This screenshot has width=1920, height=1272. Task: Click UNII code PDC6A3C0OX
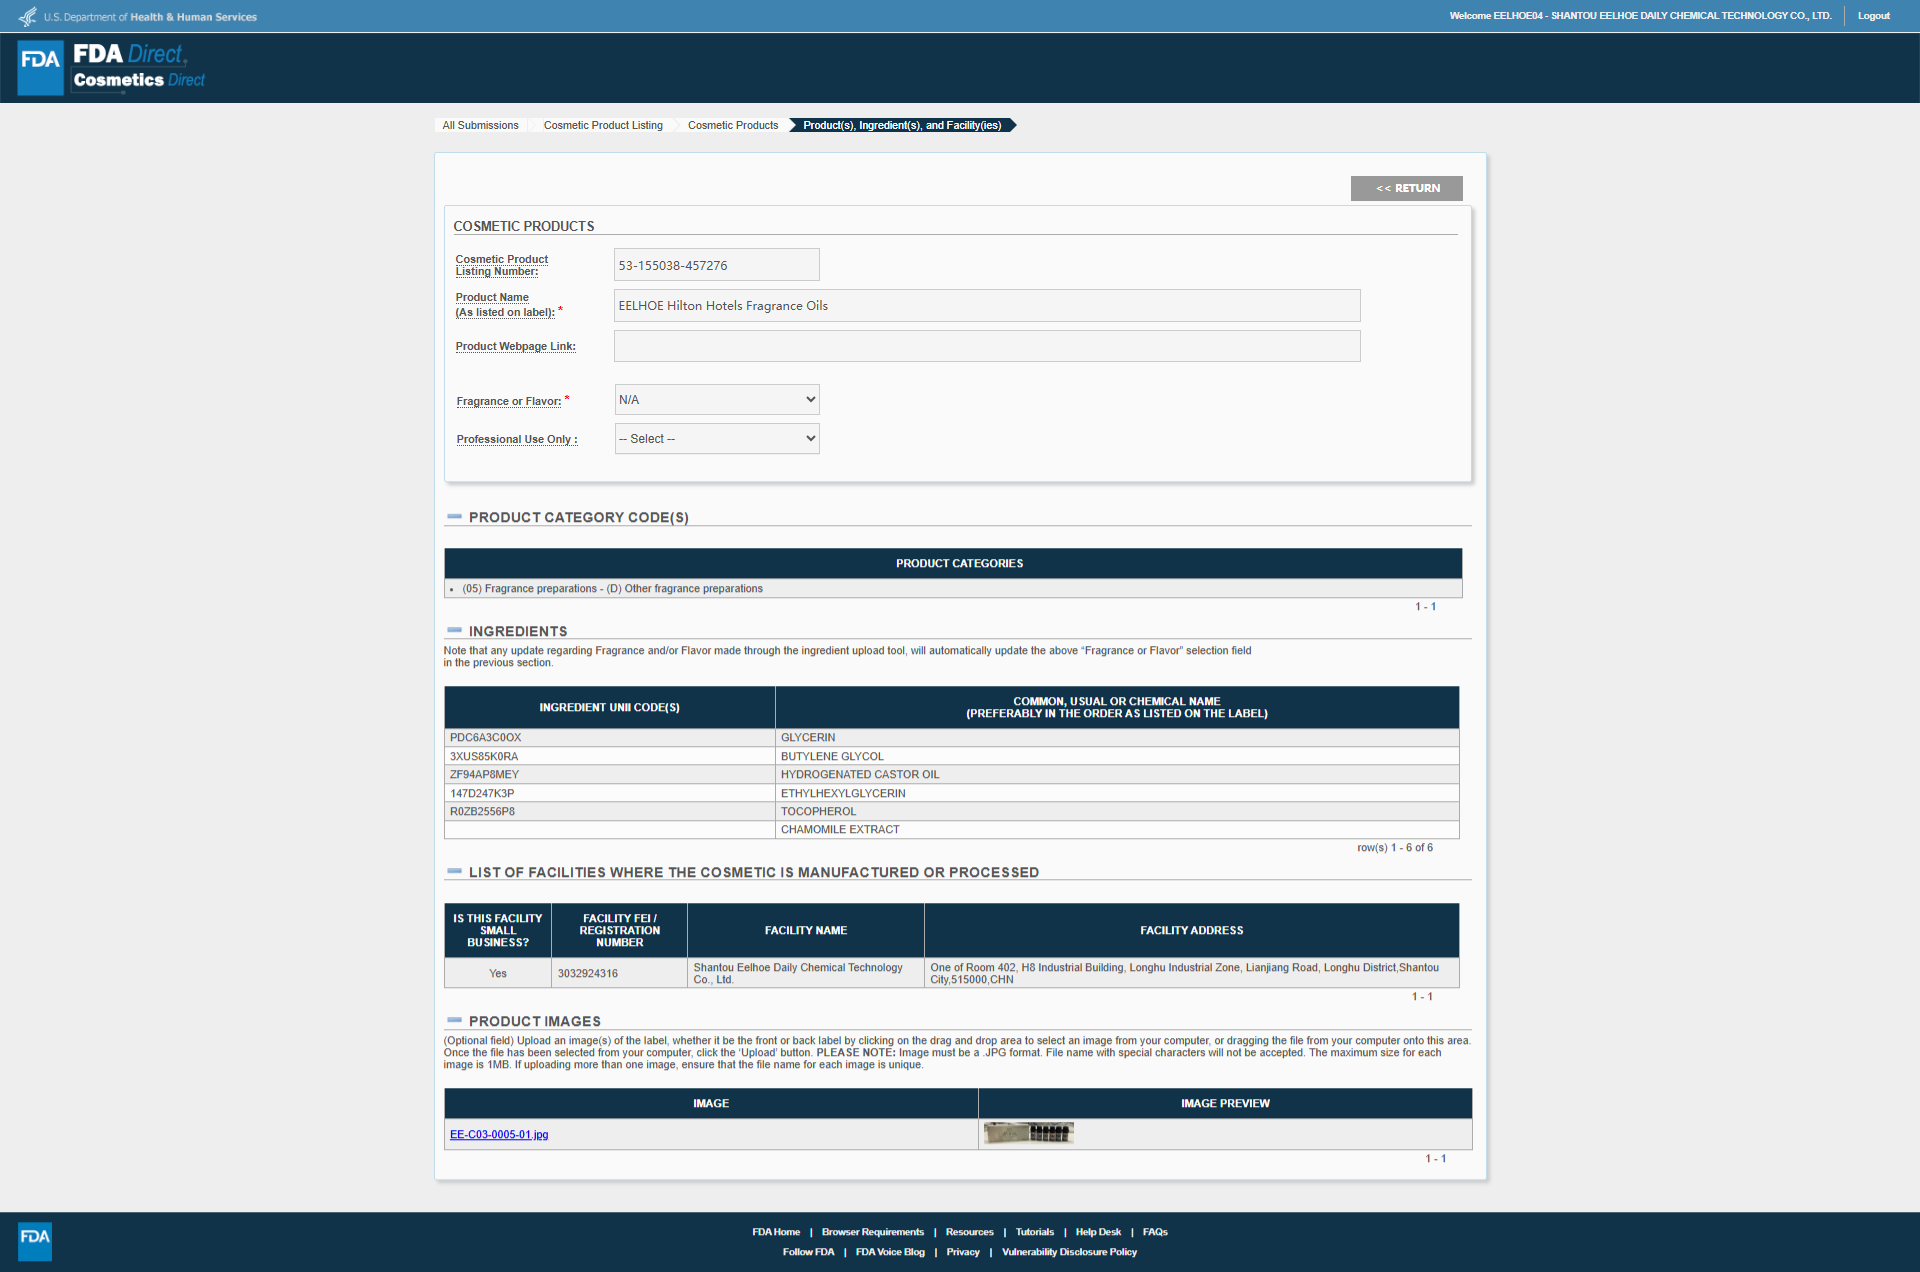tap(485, 738)
